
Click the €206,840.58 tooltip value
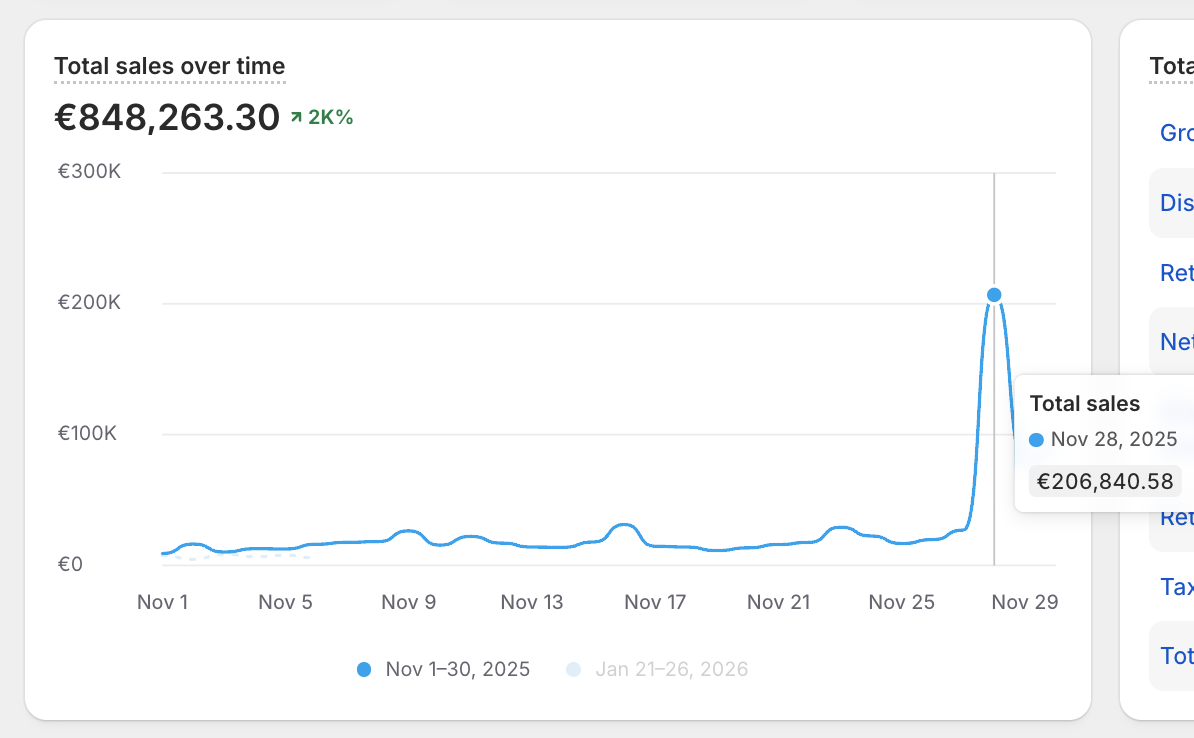(x=1104, y=481)
